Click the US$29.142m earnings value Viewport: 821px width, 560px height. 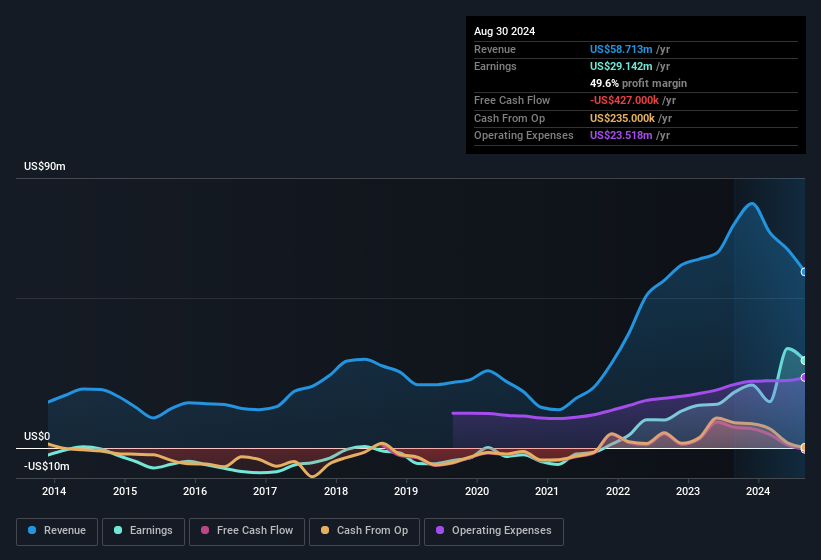coord(621,66)
